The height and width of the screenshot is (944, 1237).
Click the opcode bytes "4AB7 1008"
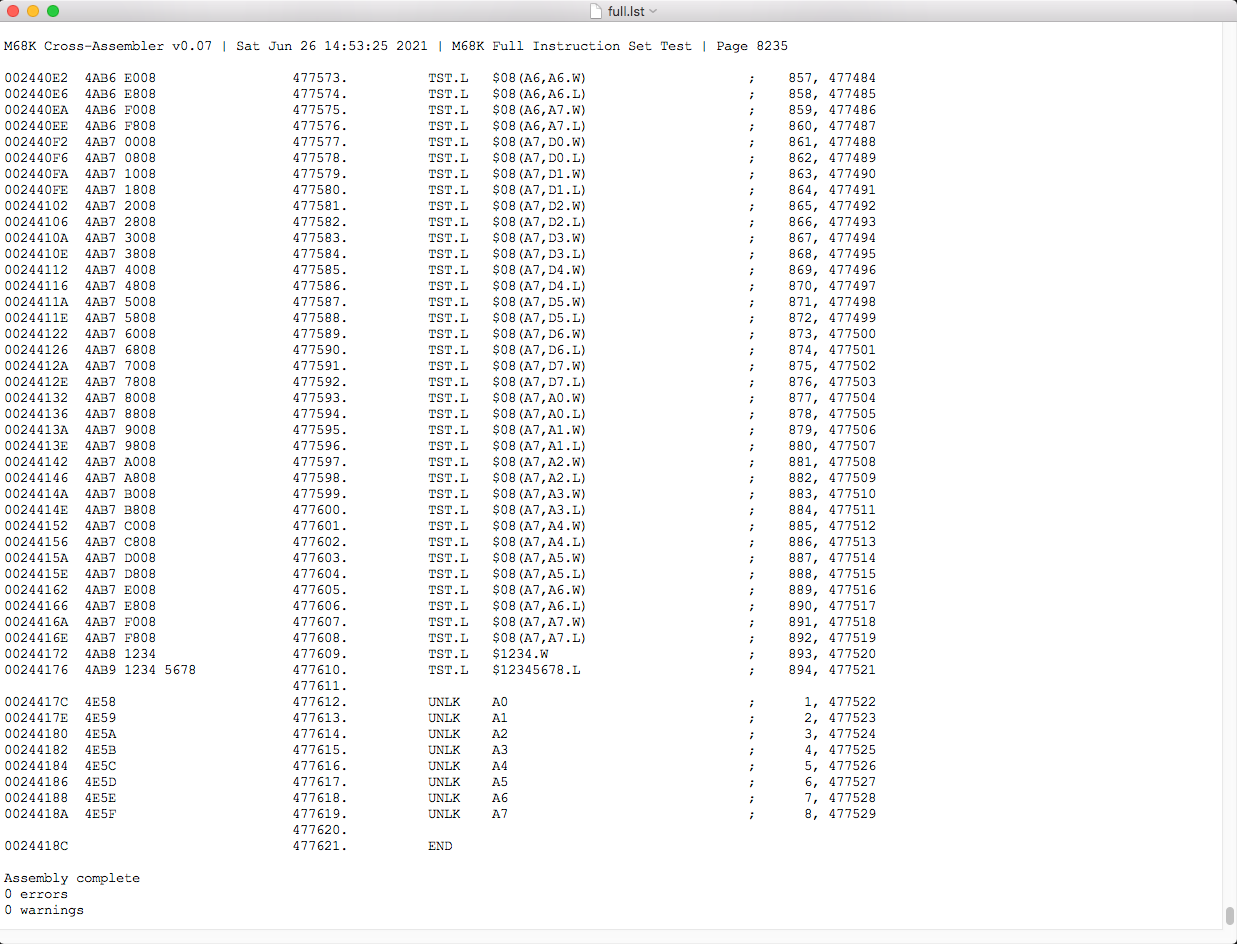[x=120, y=174]
